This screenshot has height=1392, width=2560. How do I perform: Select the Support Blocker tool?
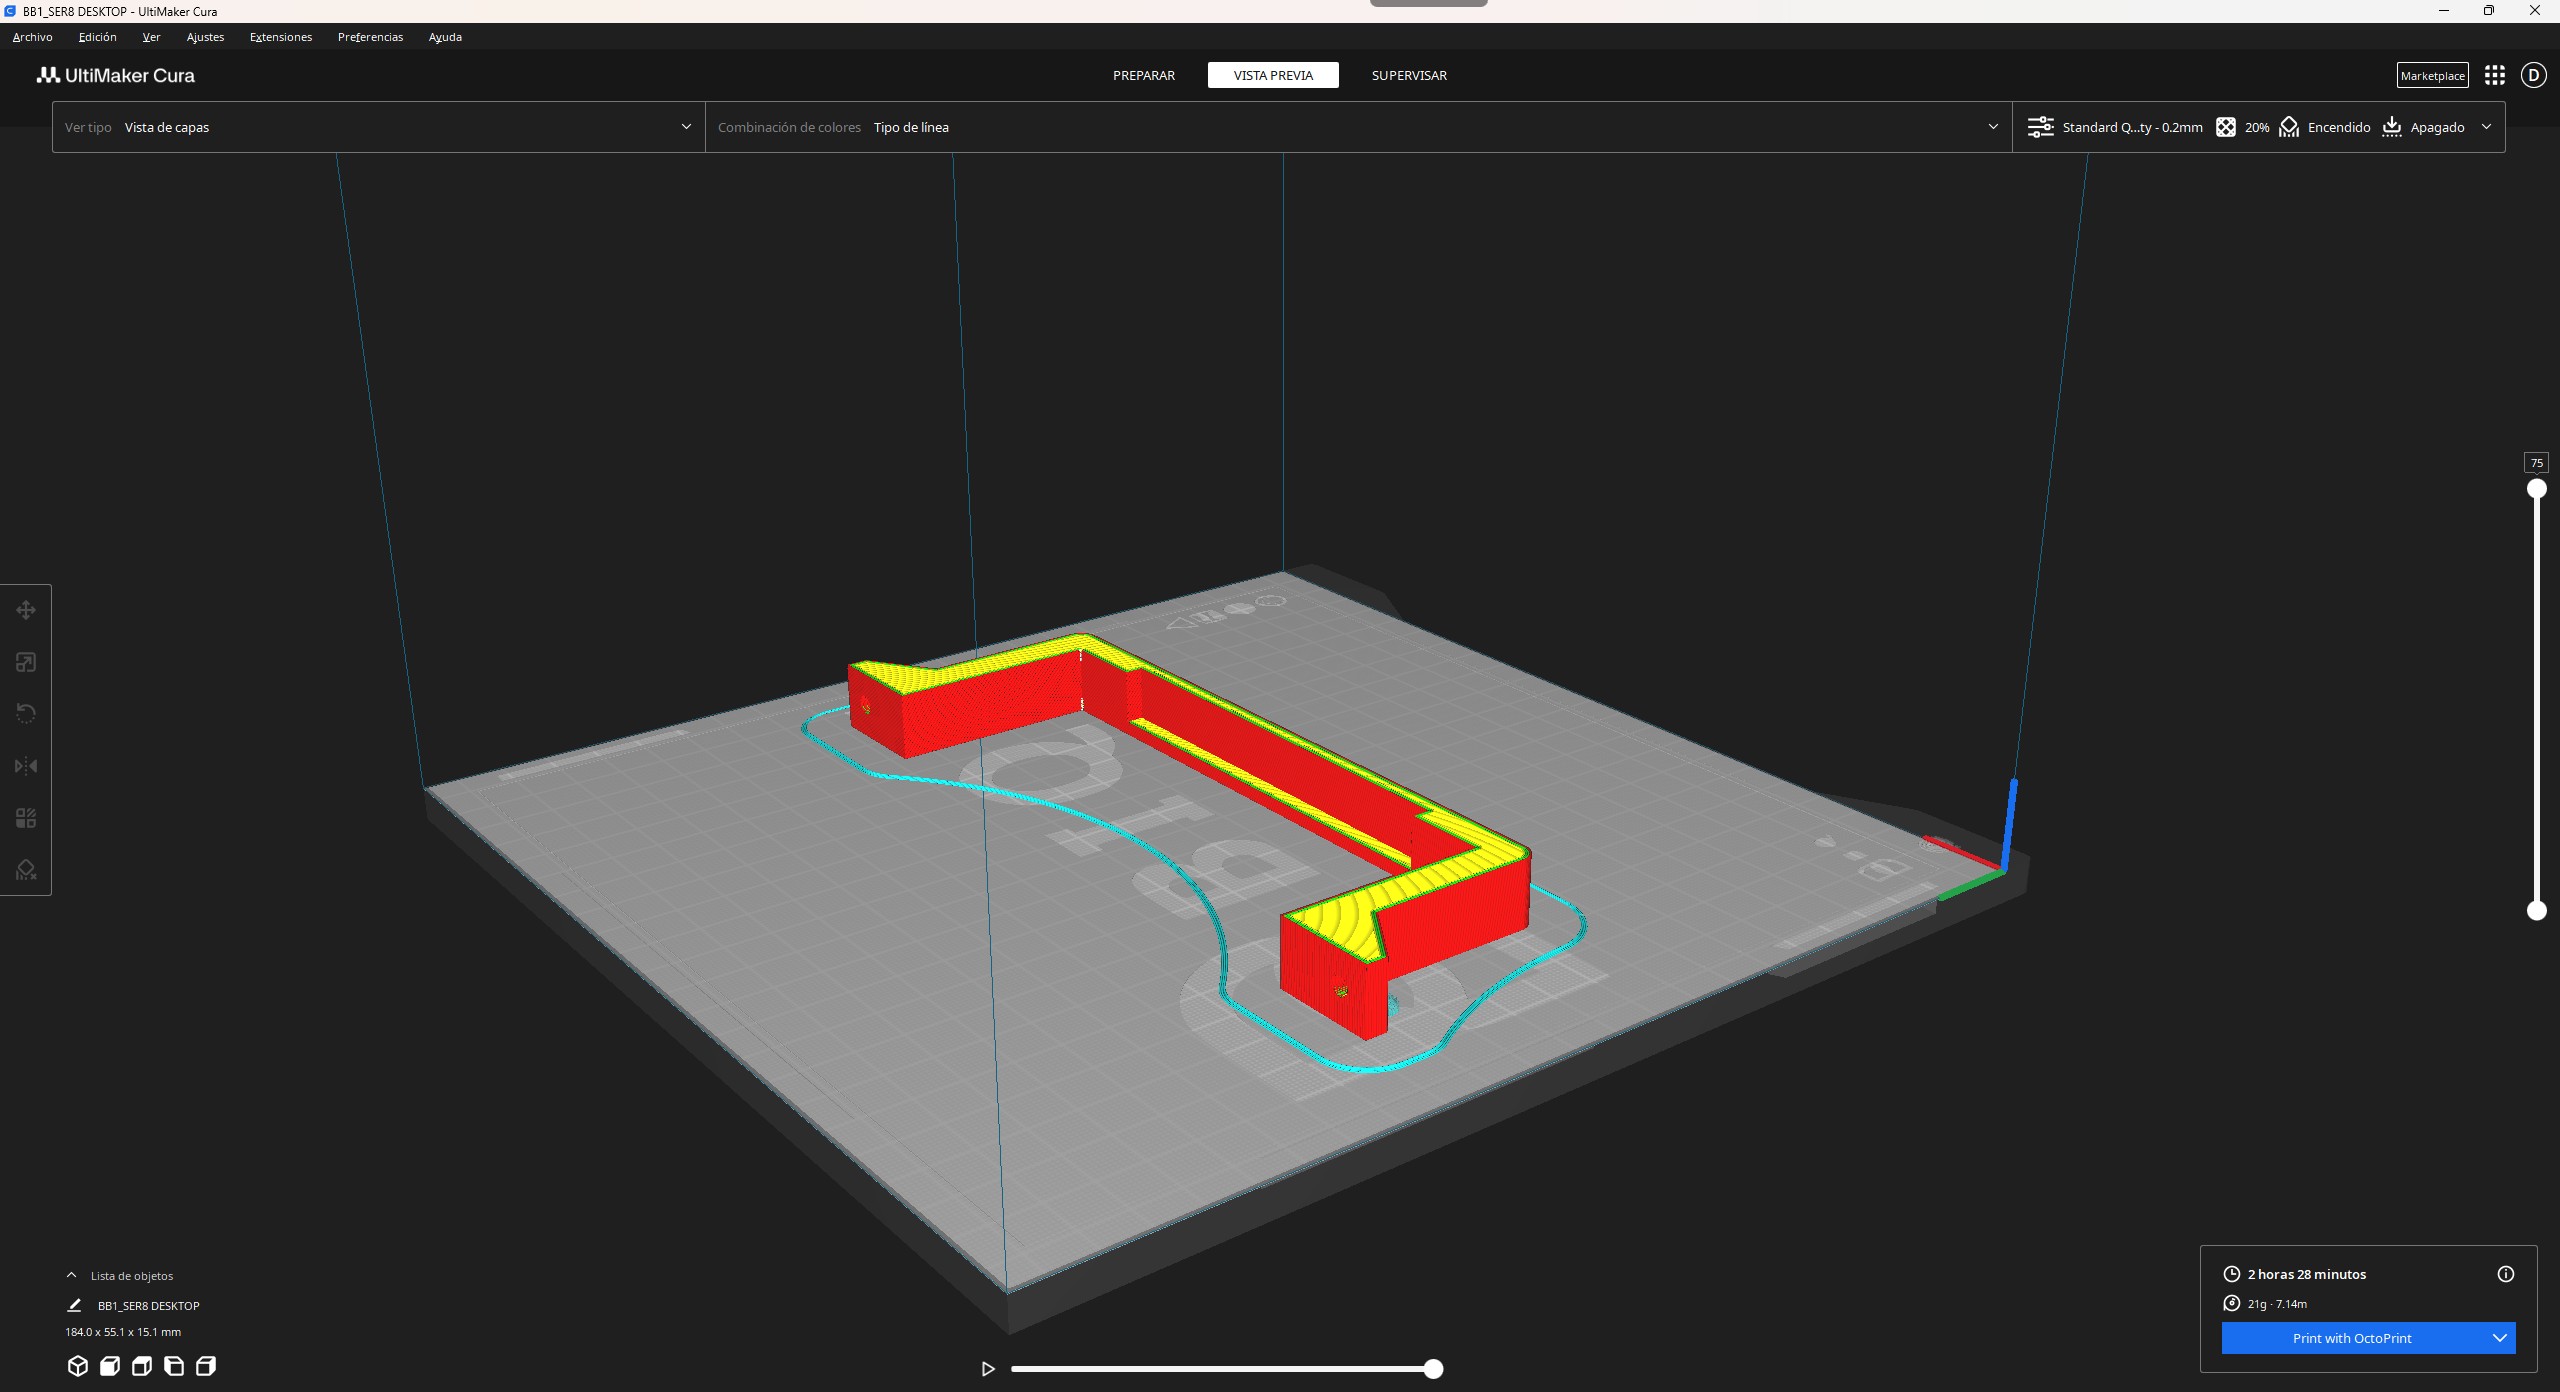[26, 870]
